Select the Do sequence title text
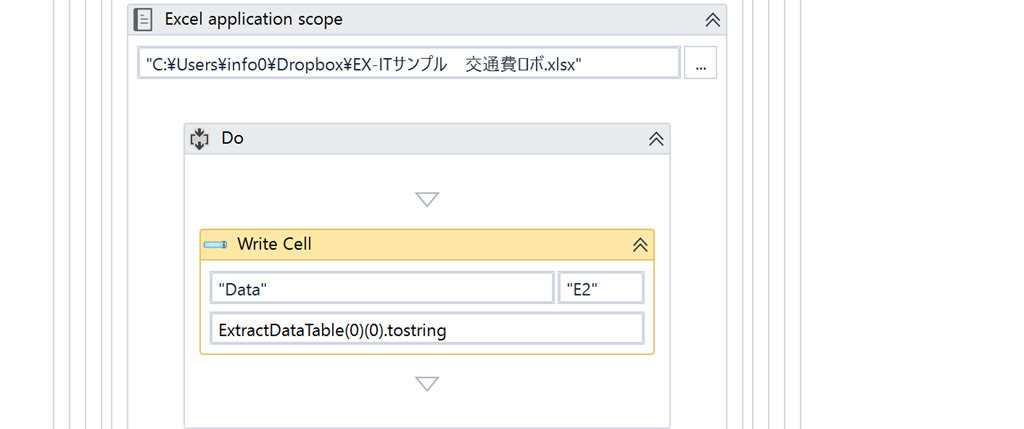The height and width of the screenshot is (429, 1024). (232, 138)
